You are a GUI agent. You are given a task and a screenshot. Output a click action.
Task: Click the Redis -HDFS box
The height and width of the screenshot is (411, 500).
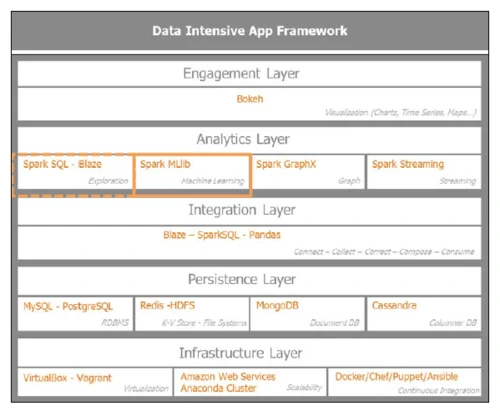192,314
